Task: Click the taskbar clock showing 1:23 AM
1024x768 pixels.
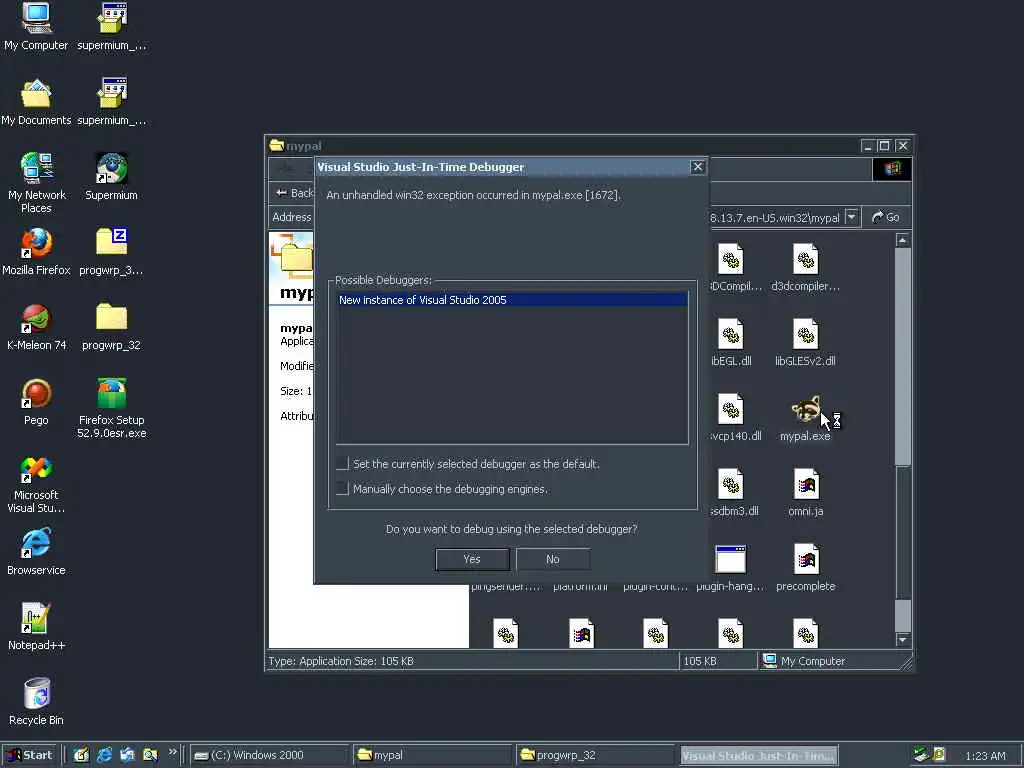Action: click(x=985, y=756)
